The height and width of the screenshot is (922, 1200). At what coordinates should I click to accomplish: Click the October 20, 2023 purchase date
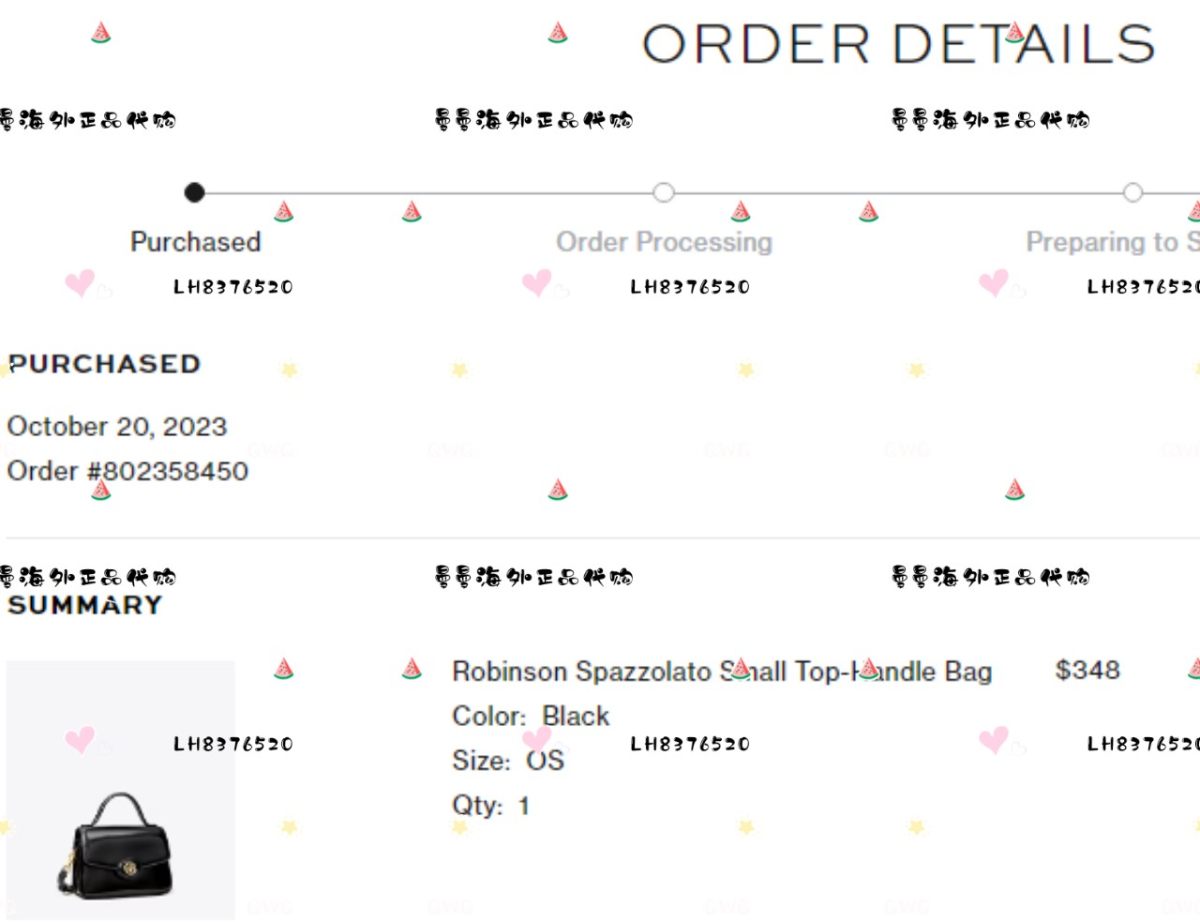[117, 427]
